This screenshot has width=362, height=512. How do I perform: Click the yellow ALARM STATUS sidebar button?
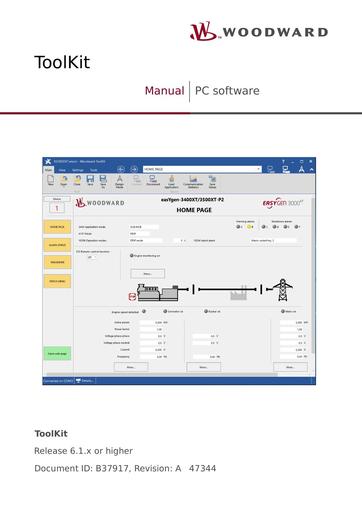point(57,245)
